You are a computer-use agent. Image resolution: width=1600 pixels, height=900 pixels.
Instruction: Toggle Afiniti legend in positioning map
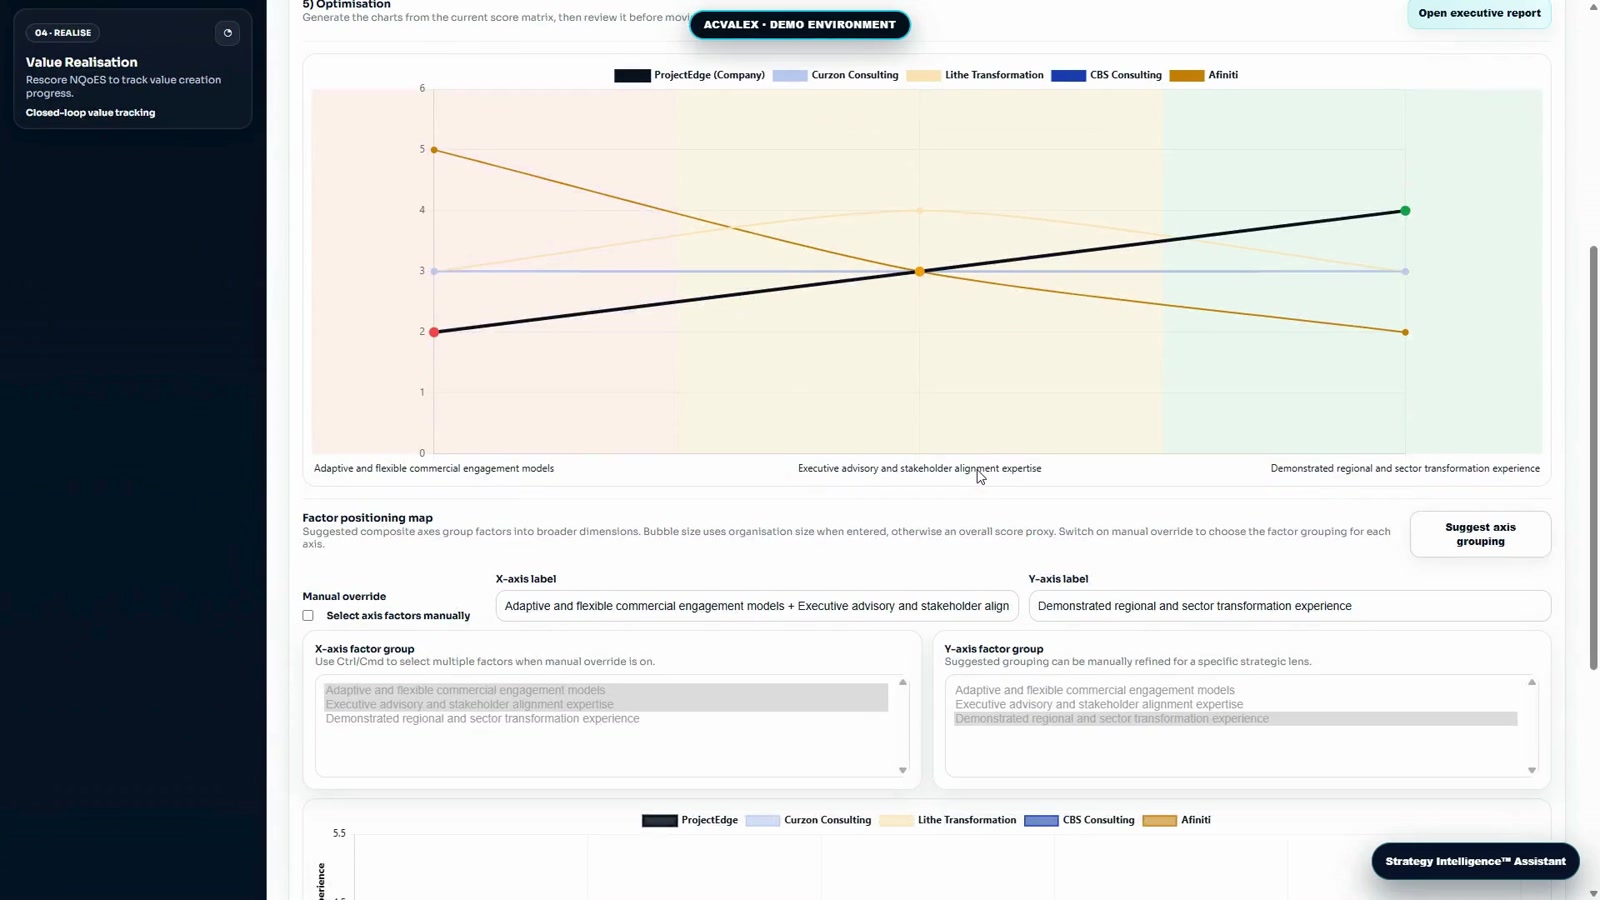[1177, 820]
